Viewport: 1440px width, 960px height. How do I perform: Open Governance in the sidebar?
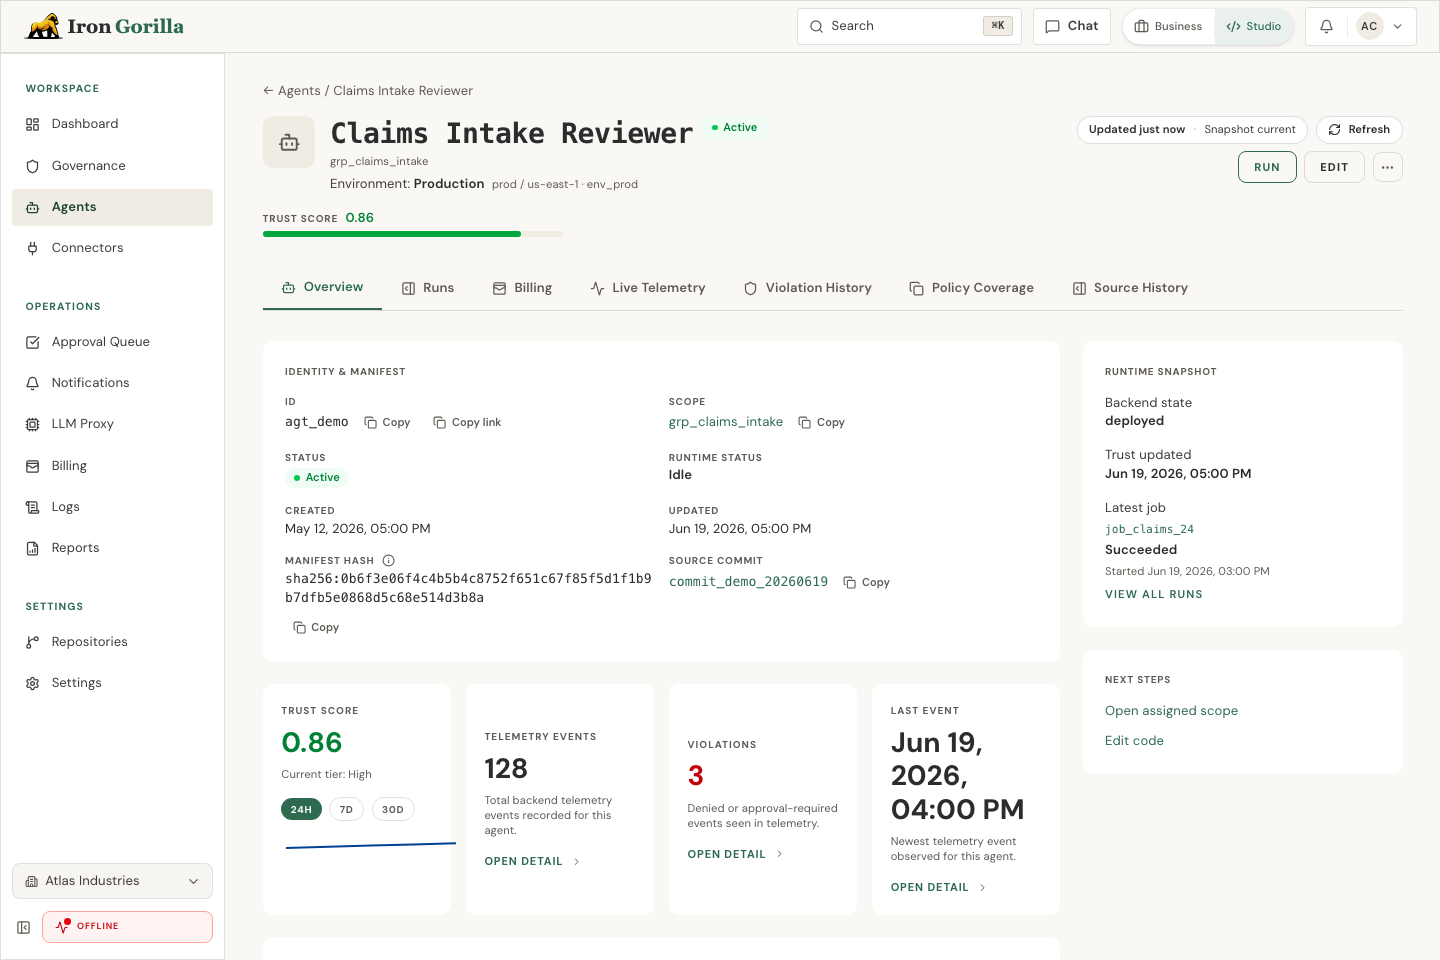[112, 166]
